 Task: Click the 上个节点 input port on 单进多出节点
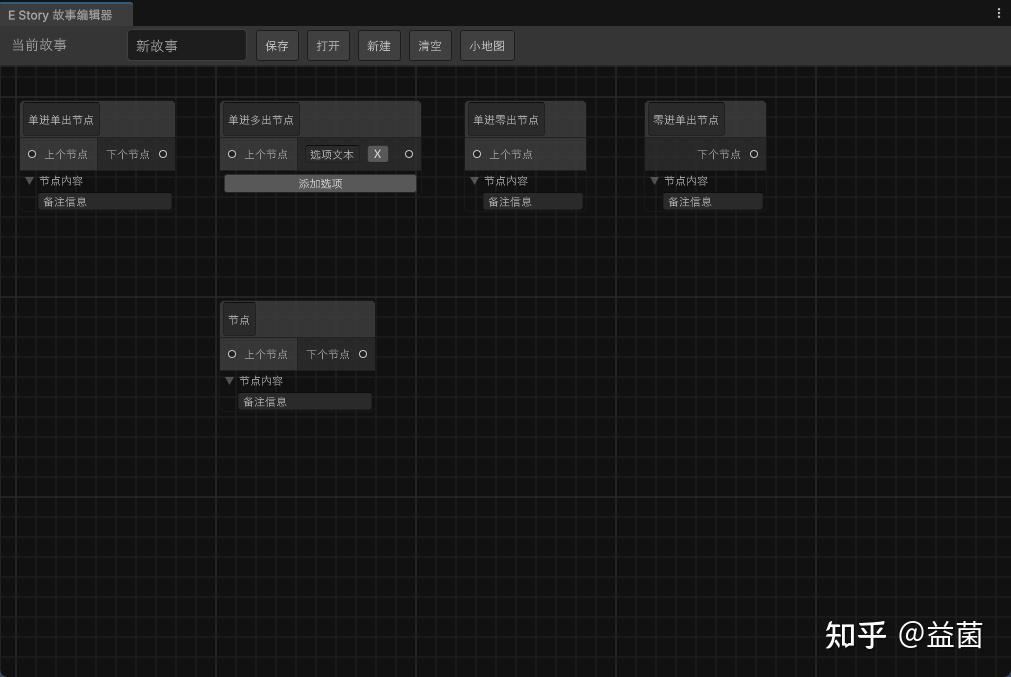(x=231, y=154)
